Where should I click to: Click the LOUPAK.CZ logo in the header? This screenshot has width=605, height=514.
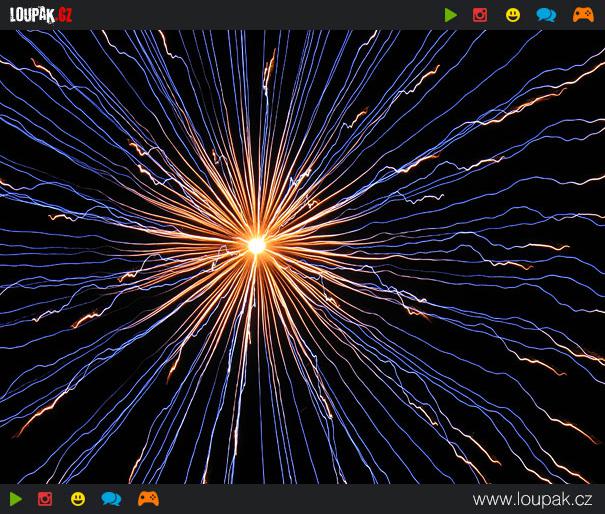pos(41,15)
